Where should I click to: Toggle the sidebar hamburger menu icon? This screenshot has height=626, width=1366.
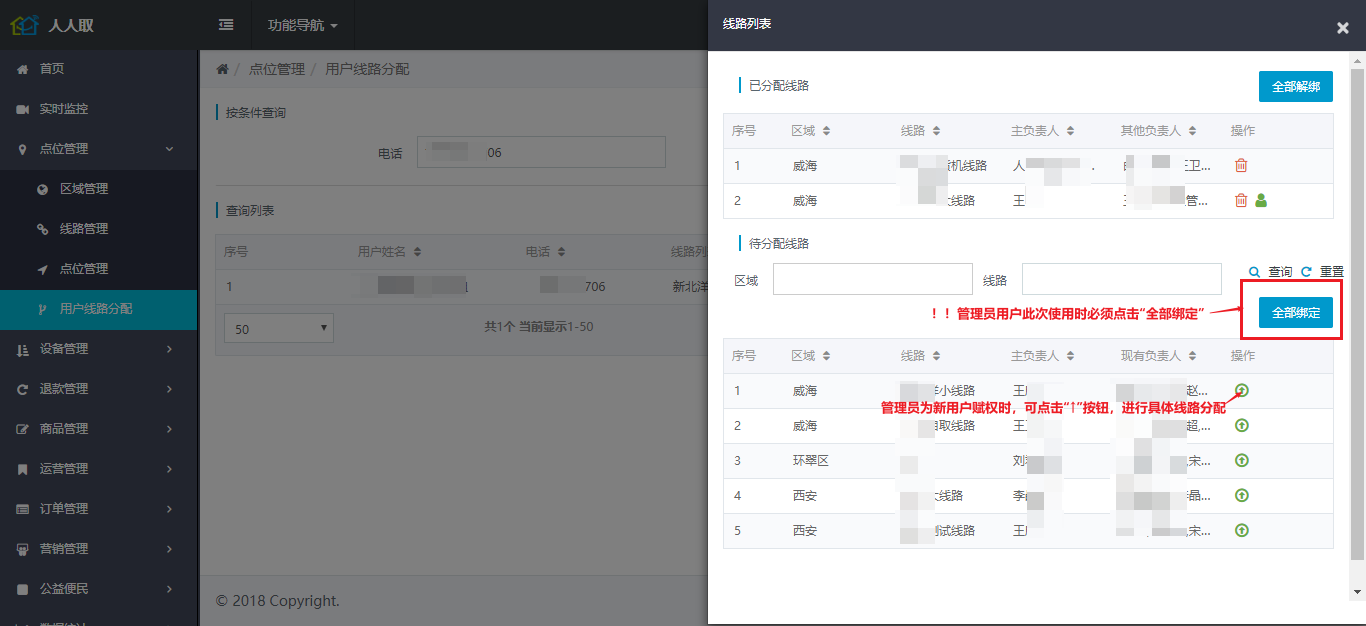coord(226,25)
